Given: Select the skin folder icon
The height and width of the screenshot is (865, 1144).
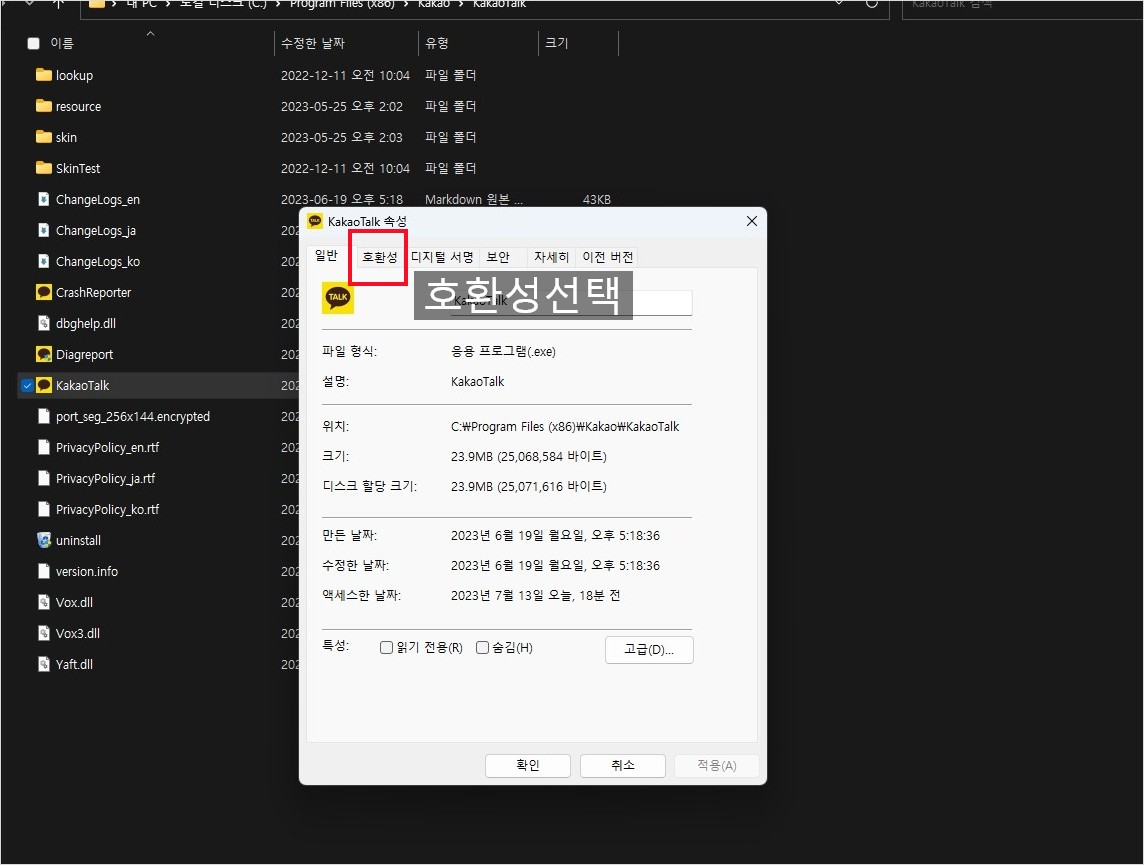Looking at the screenshot, I should coord(44,137).
